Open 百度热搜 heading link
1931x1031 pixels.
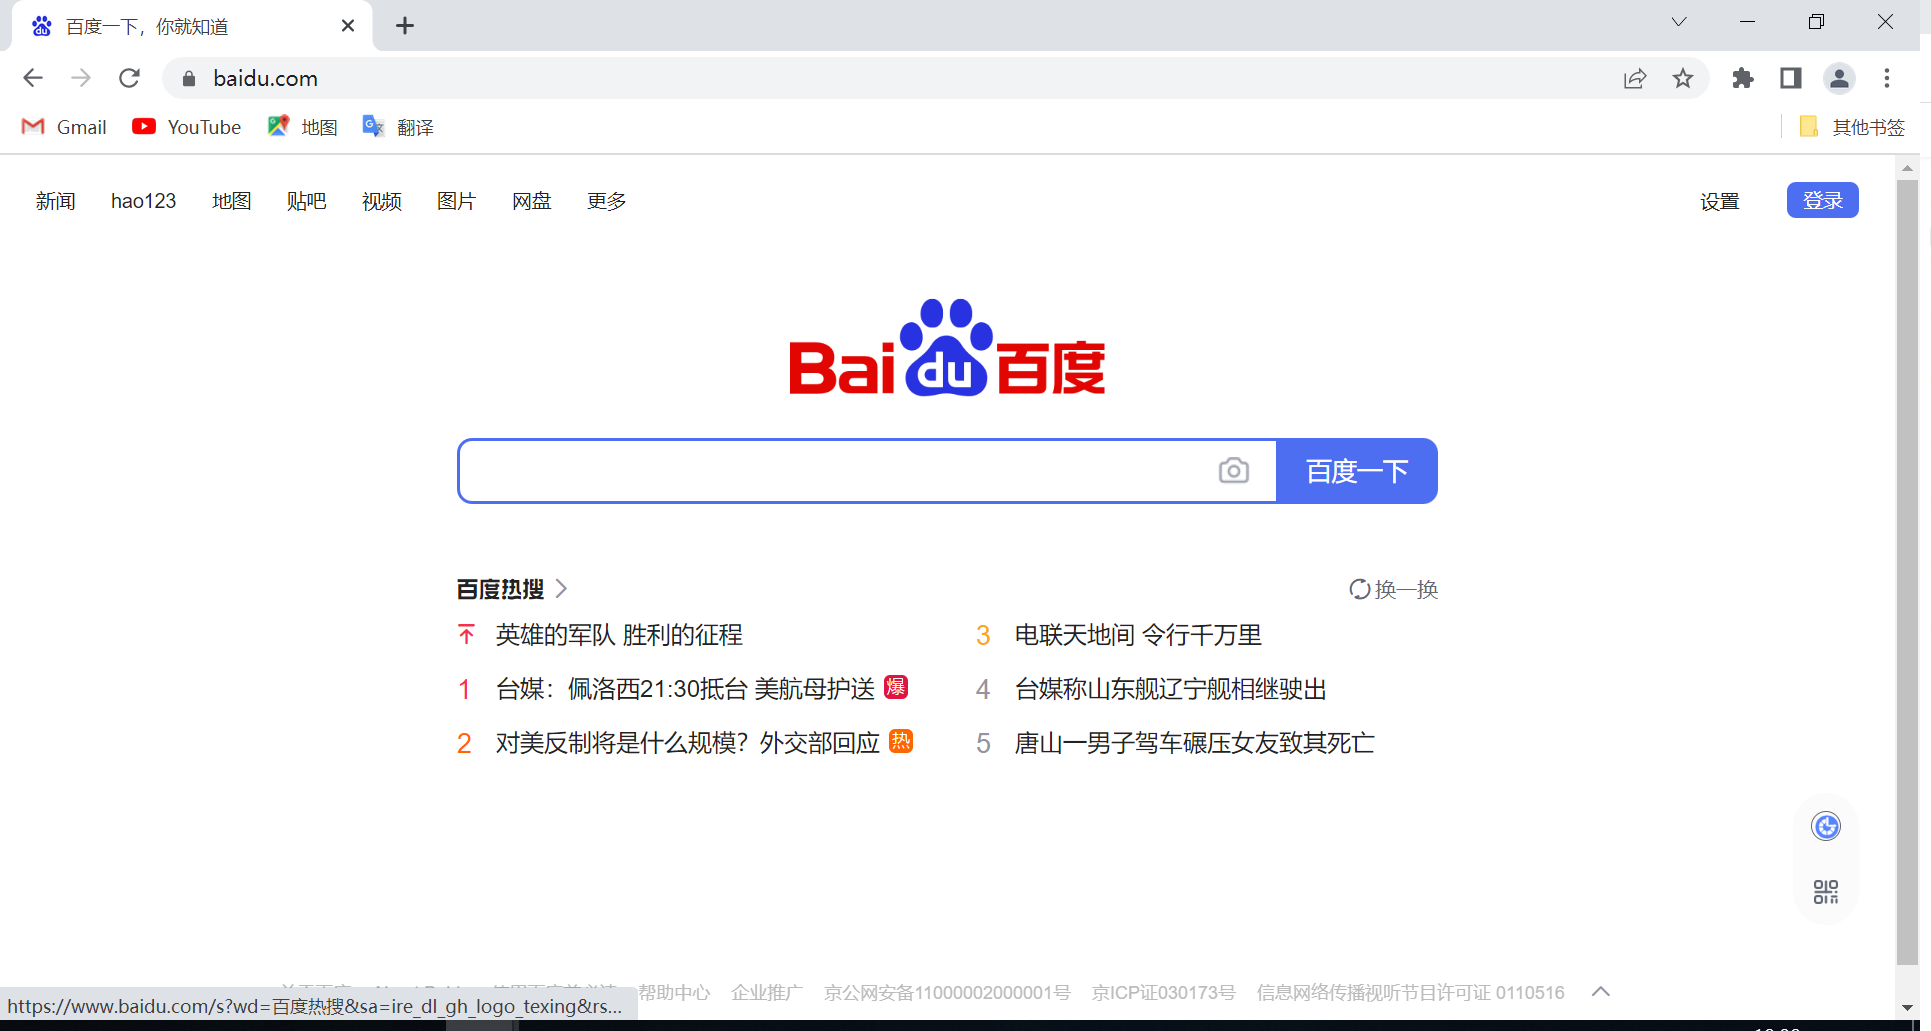(500, 589)
